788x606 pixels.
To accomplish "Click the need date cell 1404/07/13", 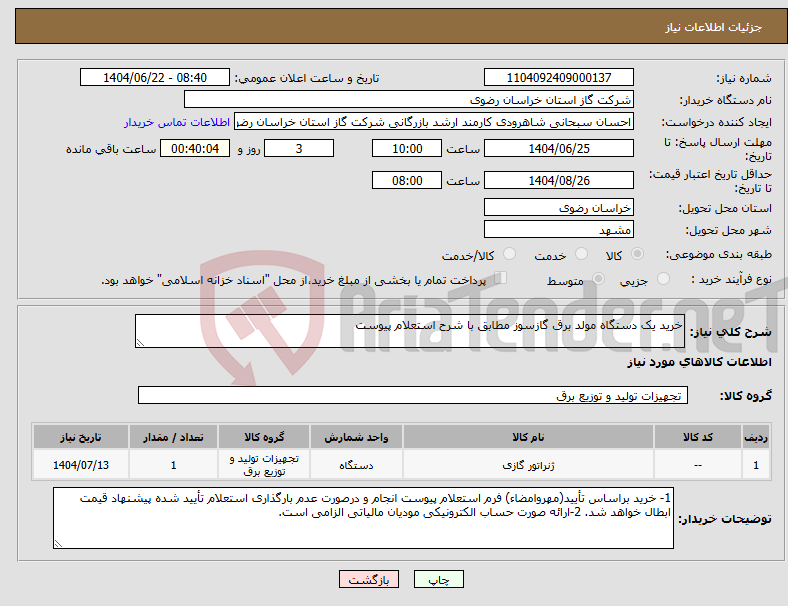I will pos(81,465).
